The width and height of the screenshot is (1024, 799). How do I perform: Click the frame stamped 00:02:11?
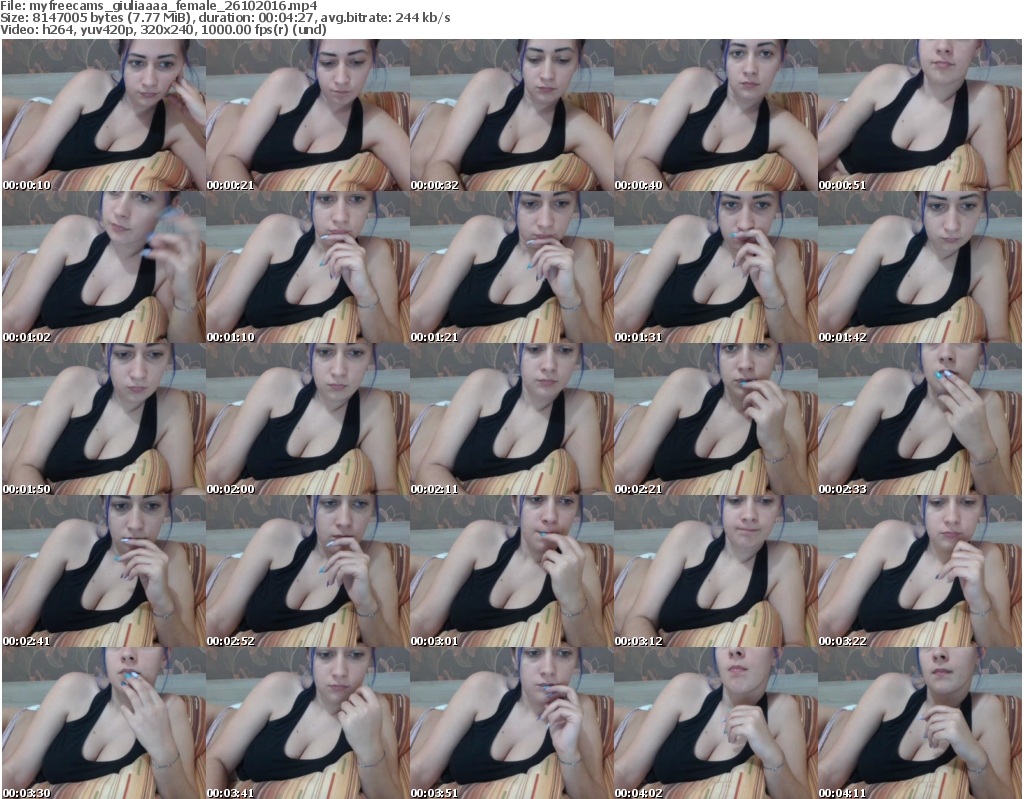511,419
